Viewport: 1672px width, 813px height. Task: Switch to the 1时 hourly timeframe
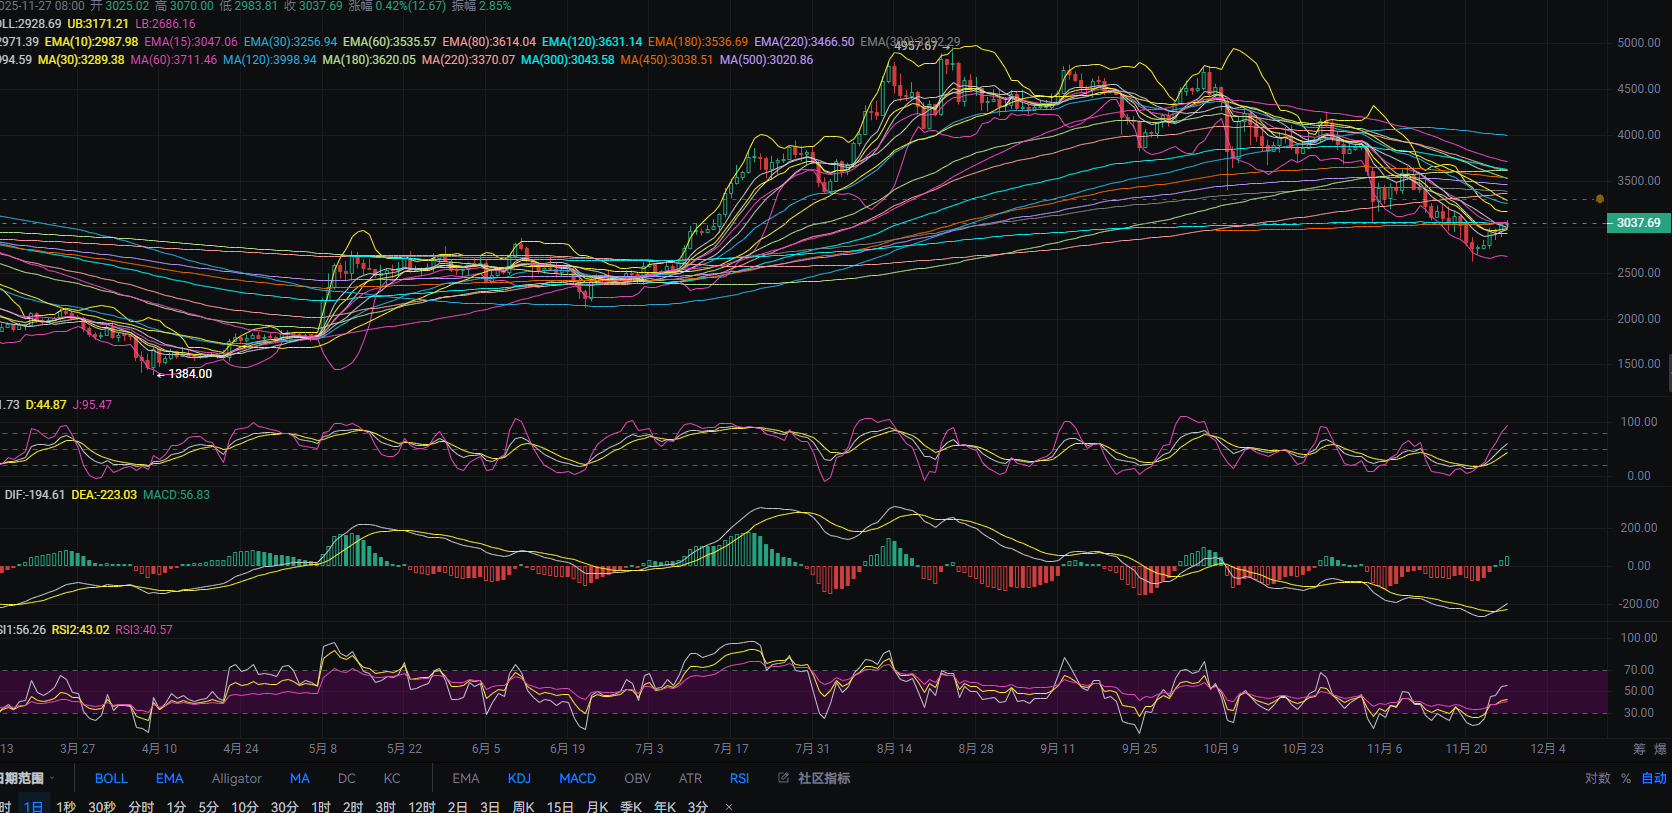tap(320, 807)
